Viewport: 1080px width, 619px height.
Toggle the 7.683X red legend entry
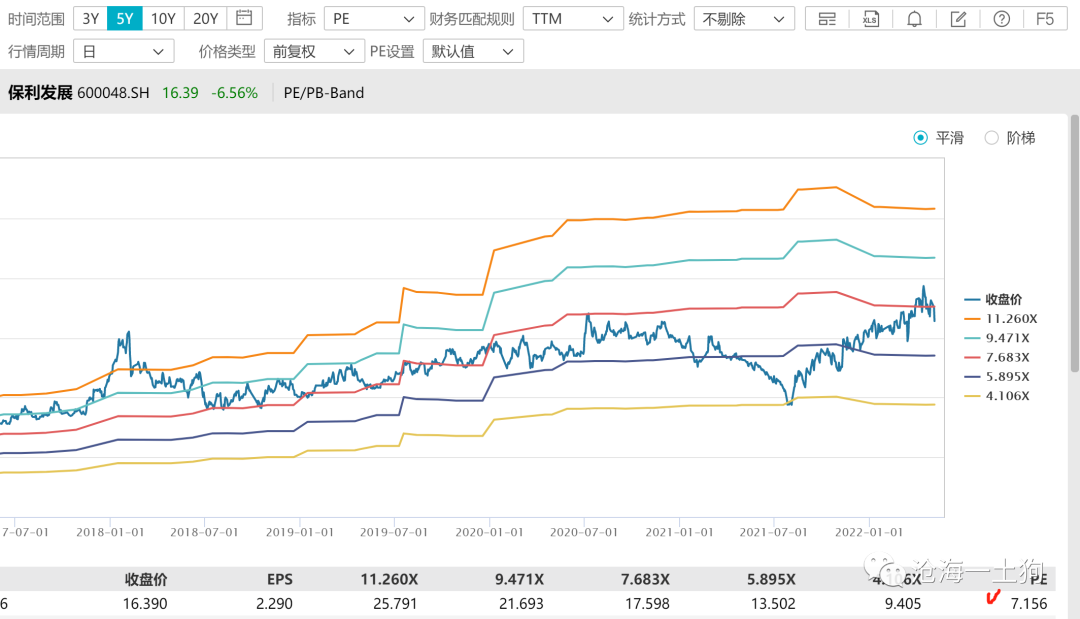997,357
